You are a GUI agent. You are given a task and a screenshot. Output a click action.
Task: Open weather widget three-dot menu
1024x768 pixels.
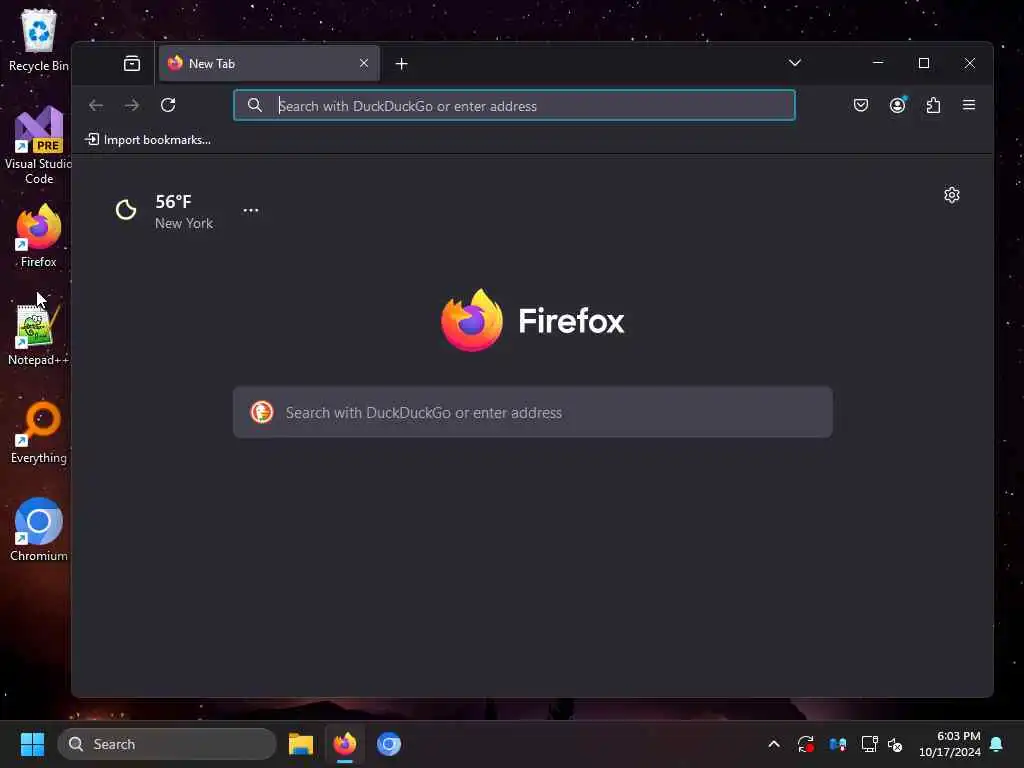251,210
